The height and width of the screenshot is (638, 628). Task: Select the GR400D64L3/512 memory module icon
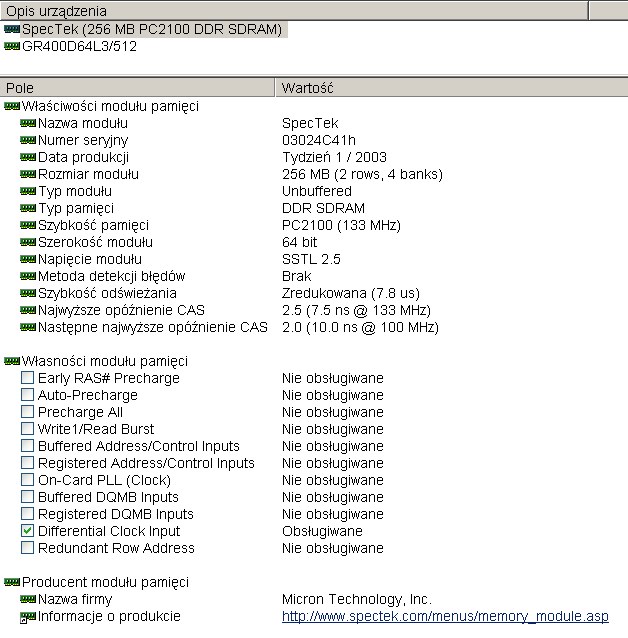[12, 46]
